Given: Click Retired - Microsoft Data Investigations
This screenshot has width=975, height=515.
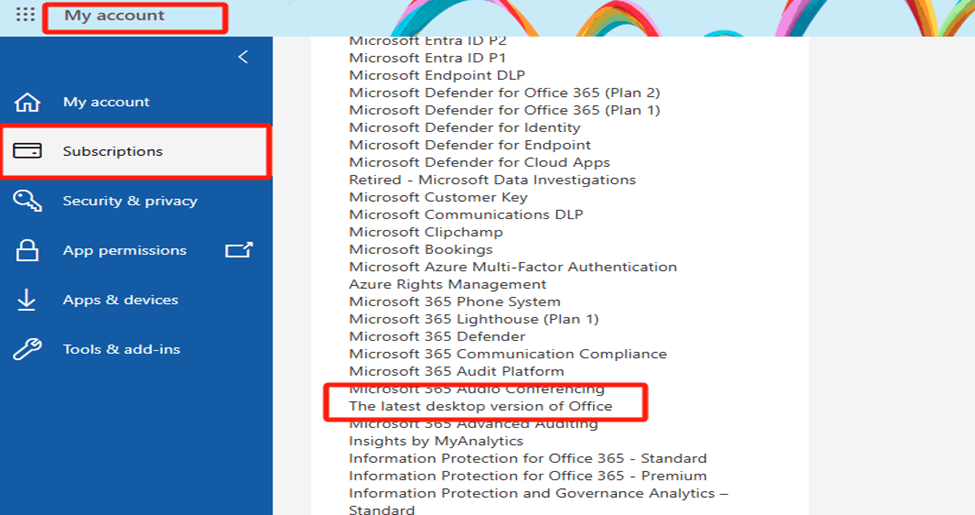Looking at the screenshot, I should pyautogui.click(x=492, y=180).
